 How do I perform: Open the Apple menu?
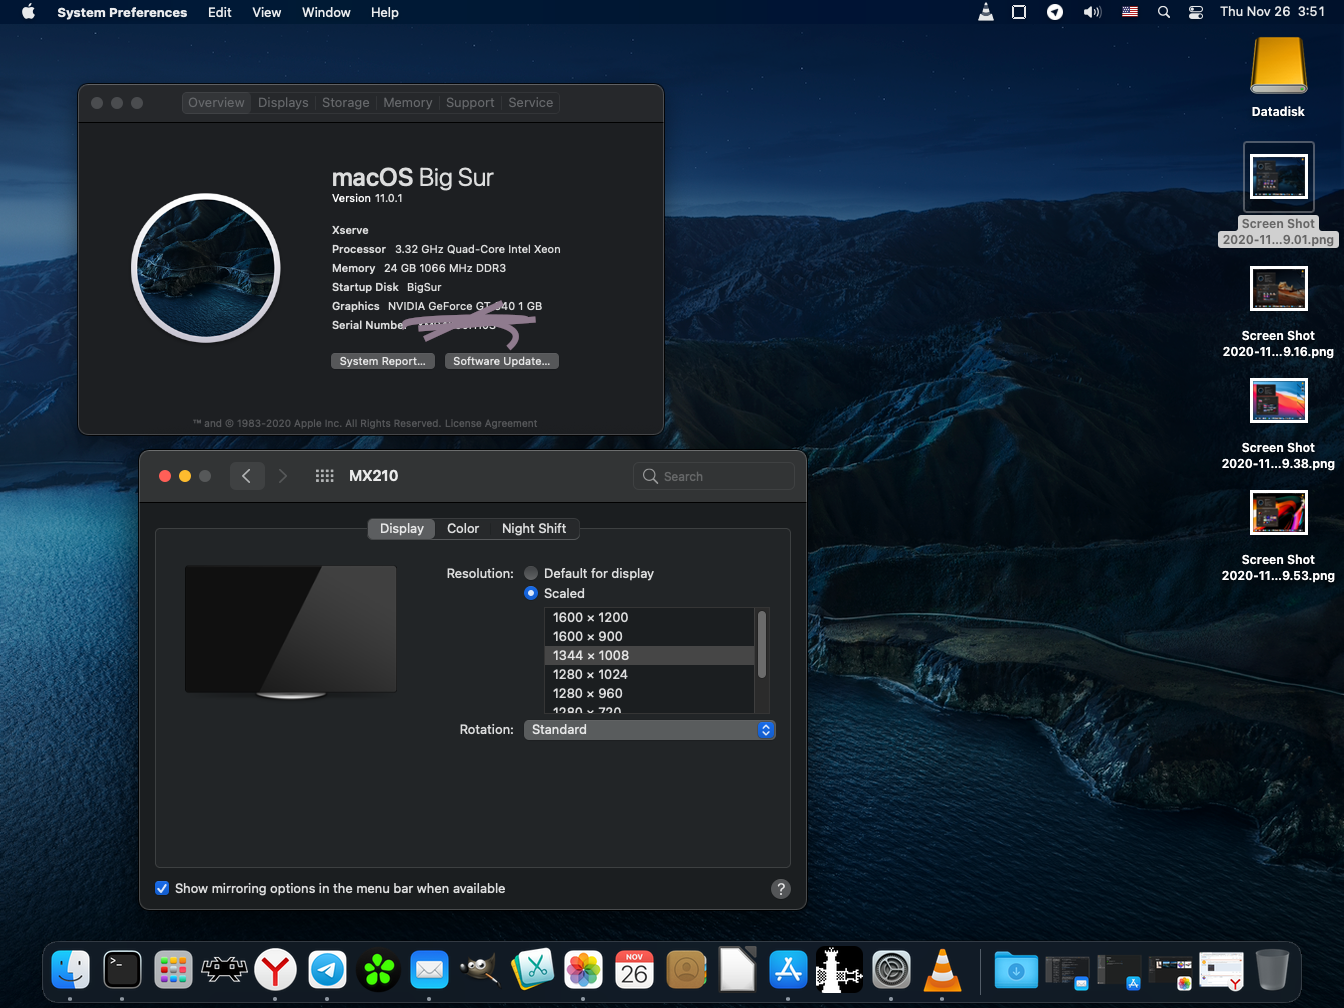pos(28,12)
